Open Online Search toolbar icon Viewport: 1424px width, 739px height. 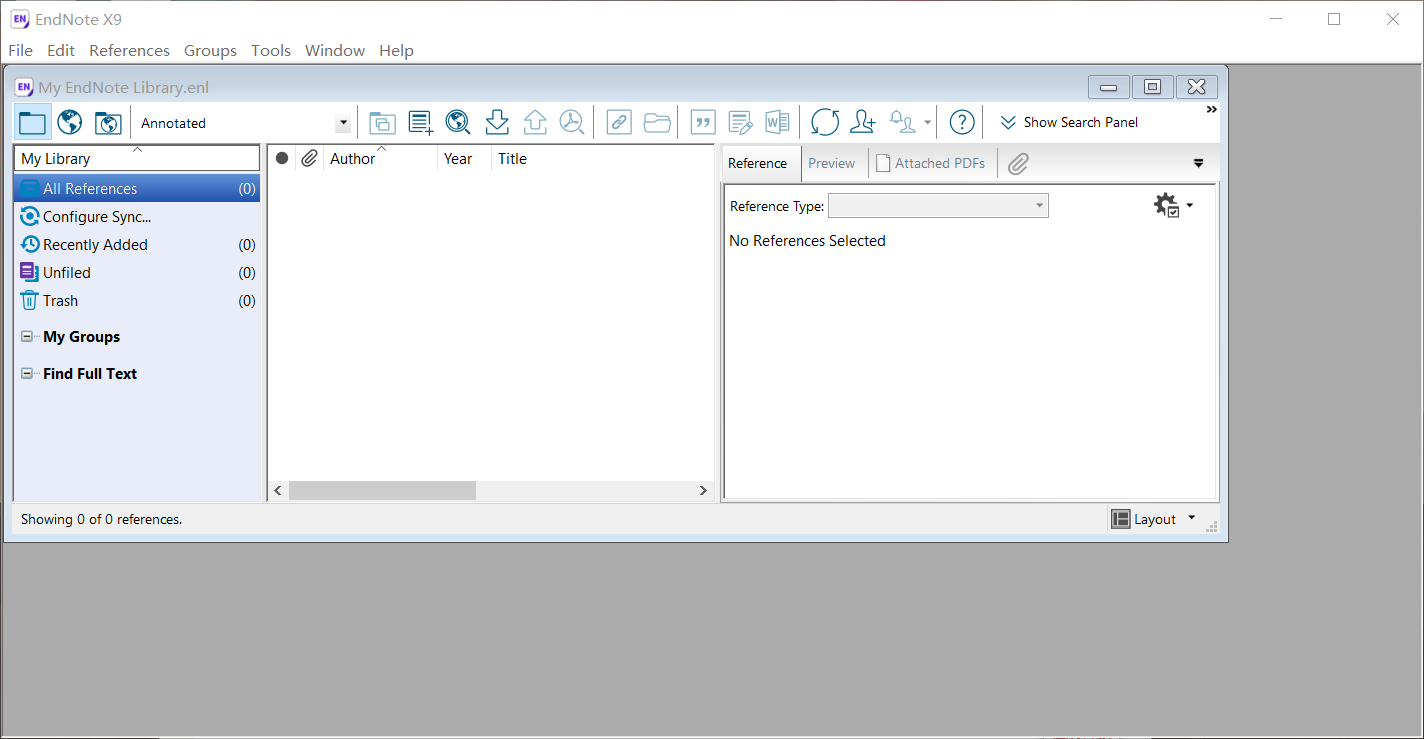coord(458,122)
